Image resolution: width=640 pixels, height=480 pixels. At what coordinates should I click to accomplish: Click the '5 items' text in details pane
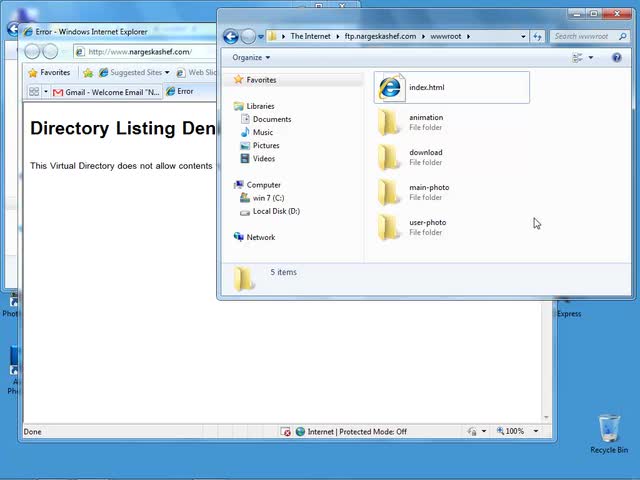tap(283, 272)
